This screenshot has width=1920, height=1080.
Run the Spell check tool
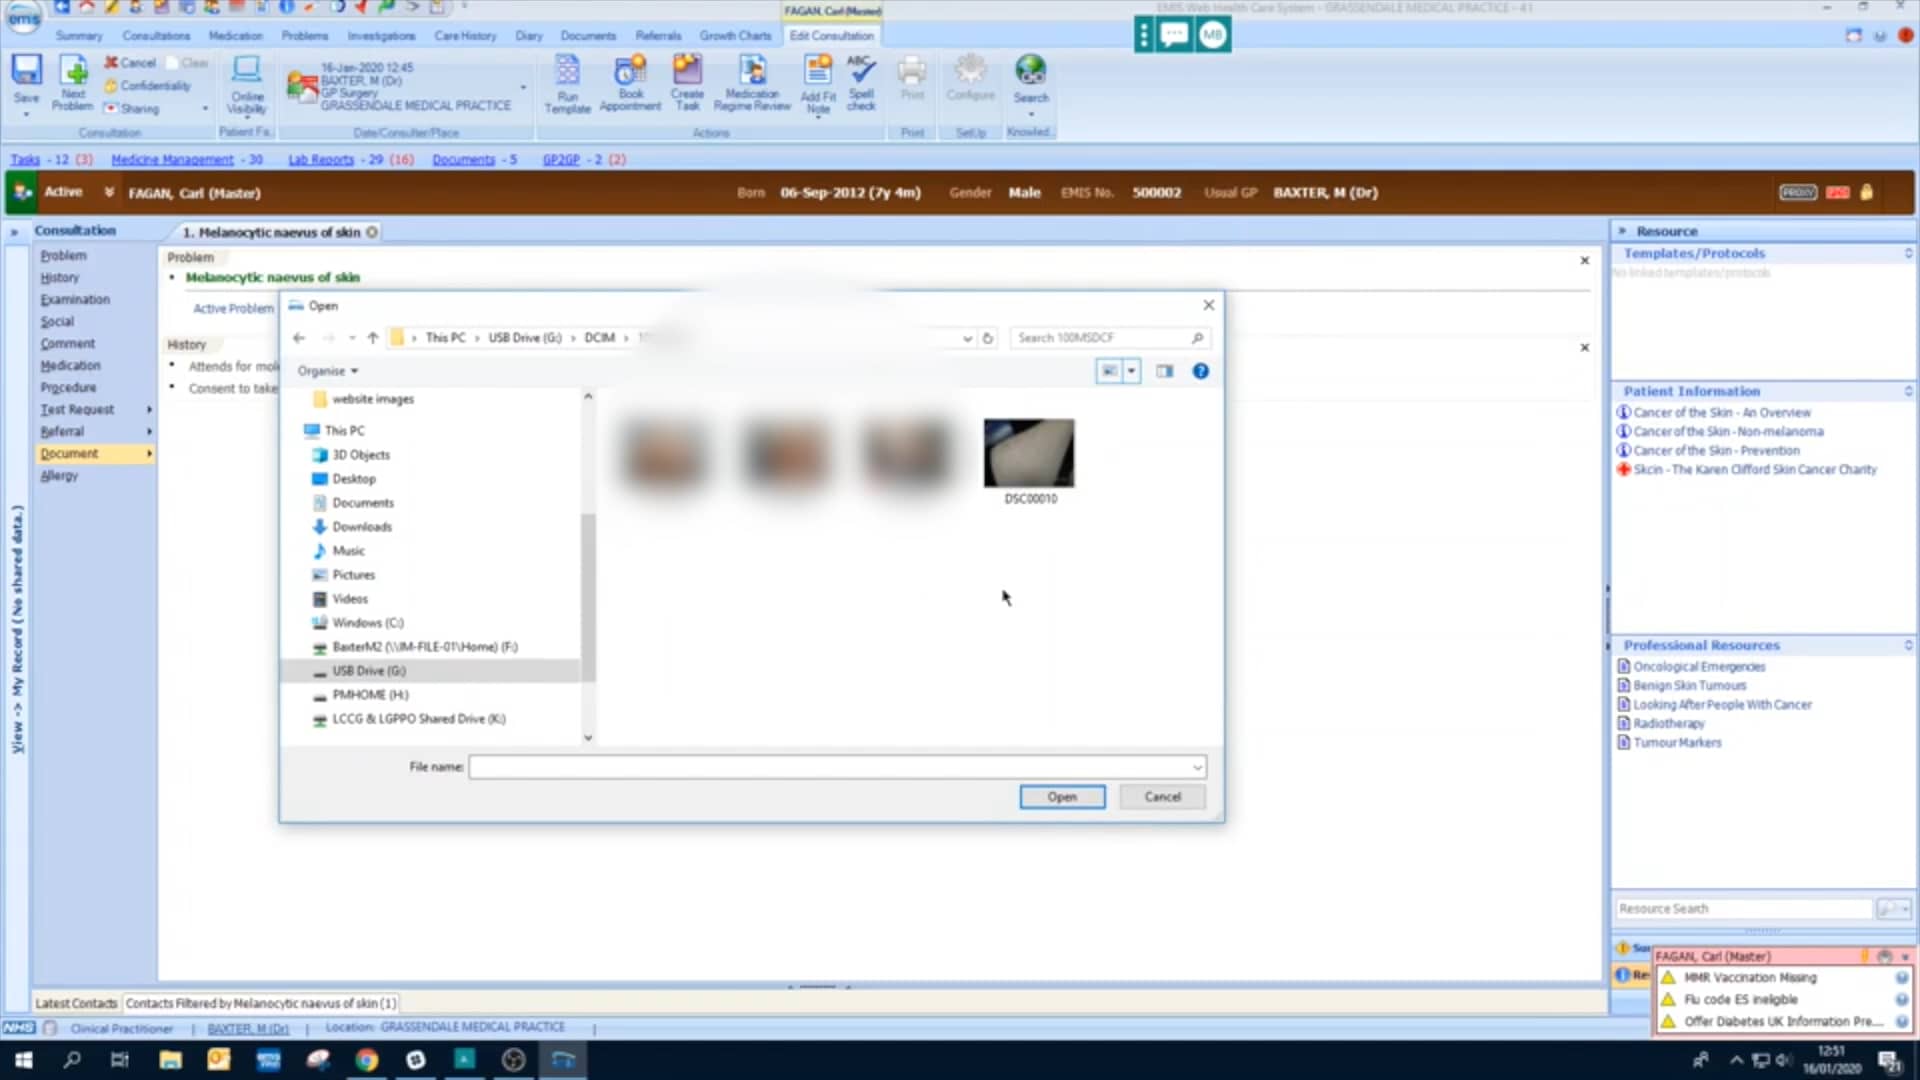pyautogui.click(x=861, y=84)
